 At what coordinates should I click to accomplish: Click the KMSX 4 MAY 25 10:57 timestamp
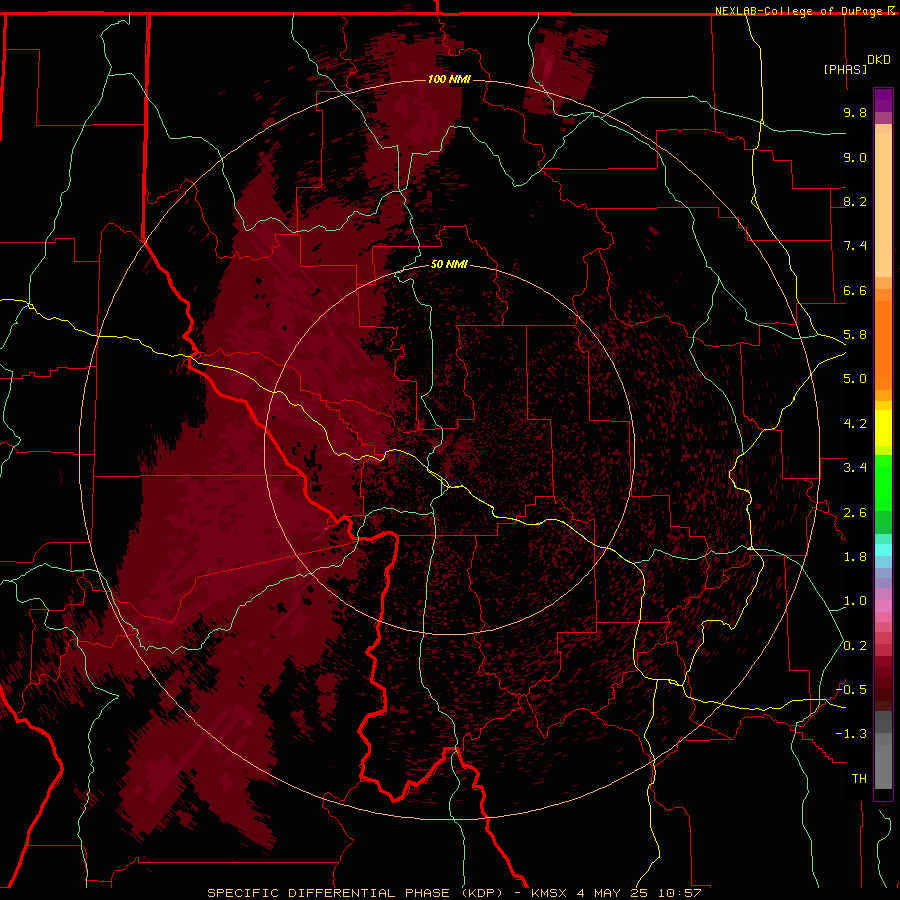click(616, 893)
